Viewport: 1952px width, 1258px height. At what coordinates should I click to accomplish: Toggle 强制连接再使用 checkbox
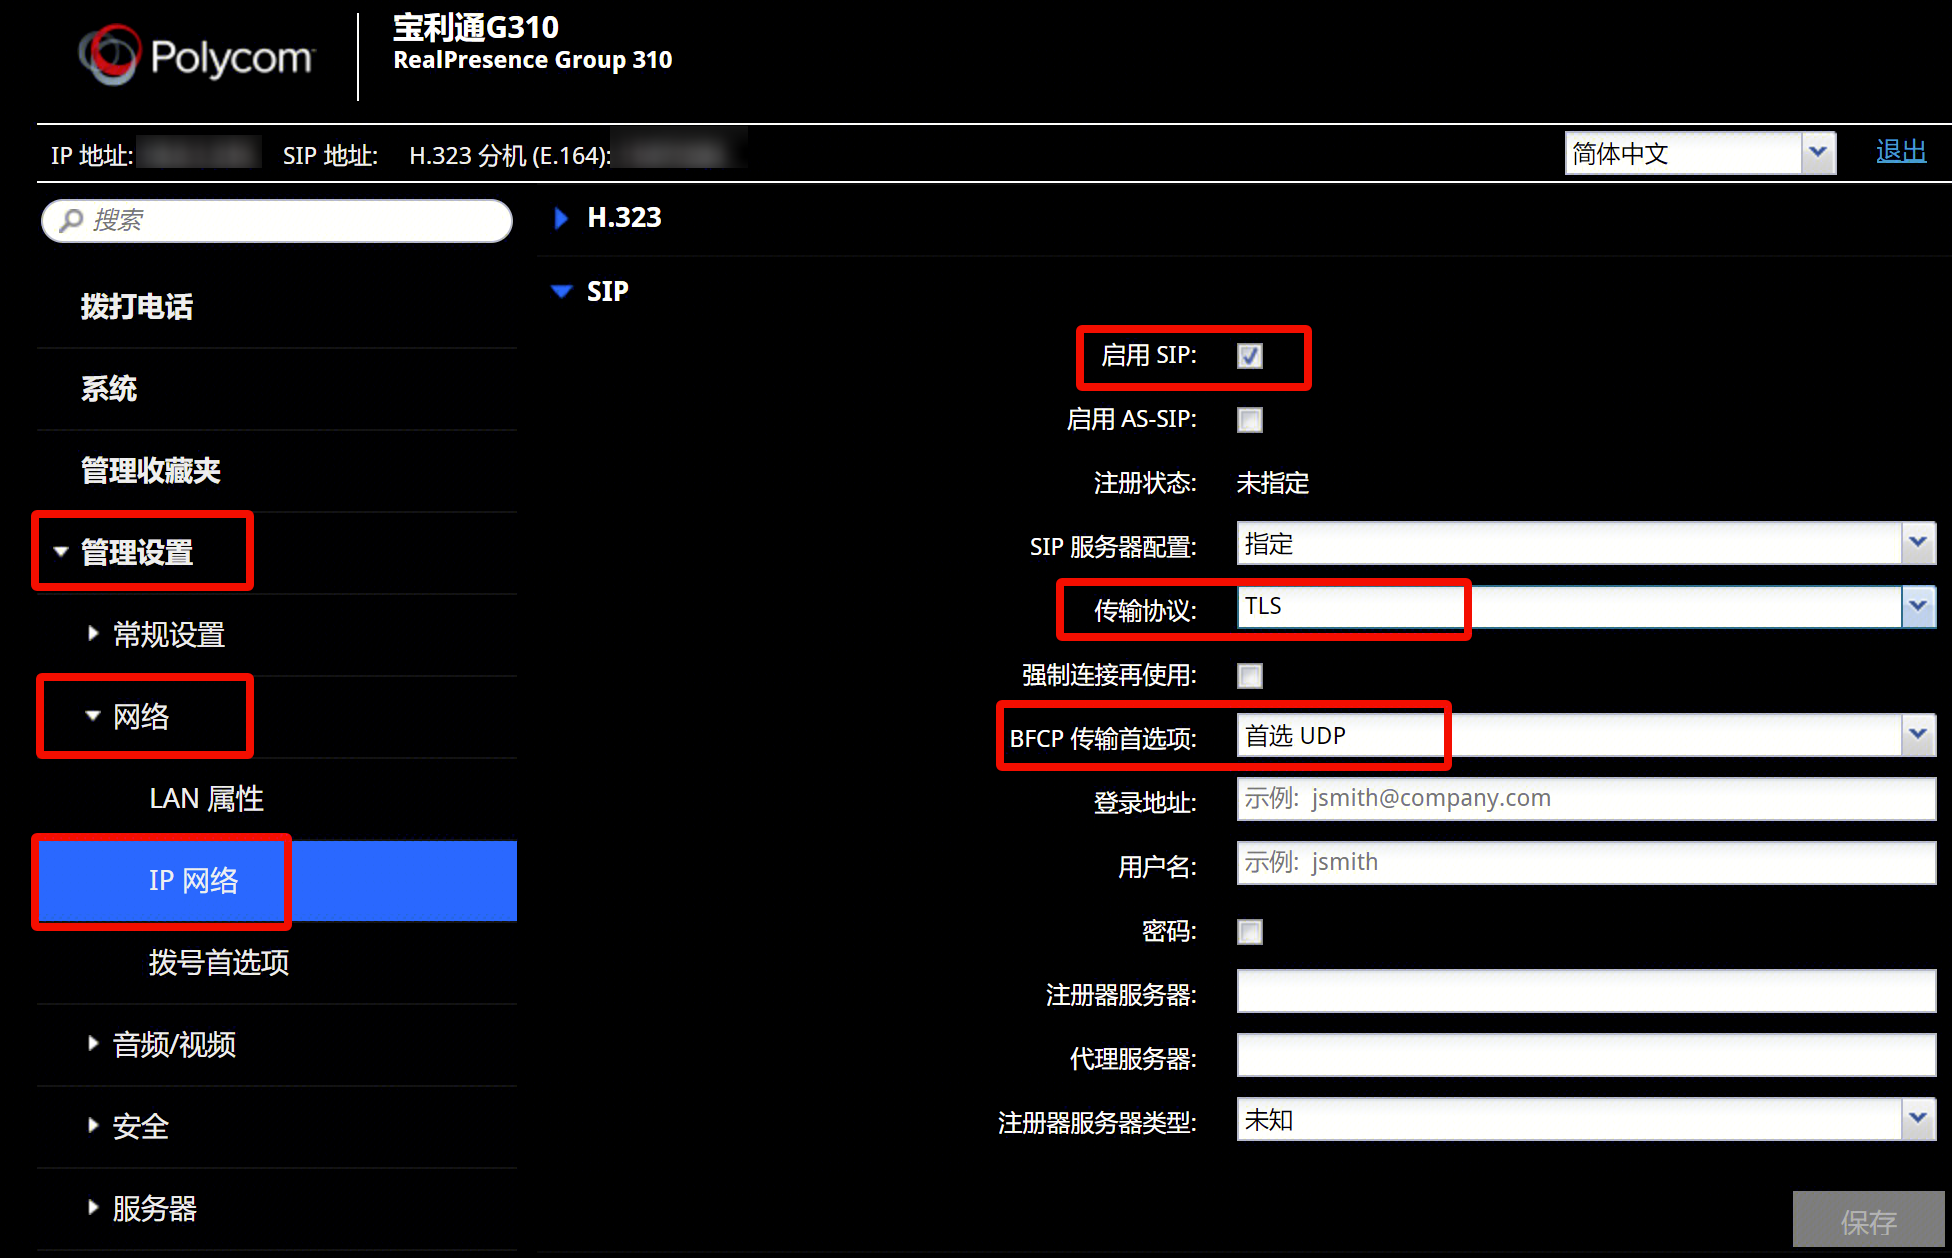coord(1250,676)
